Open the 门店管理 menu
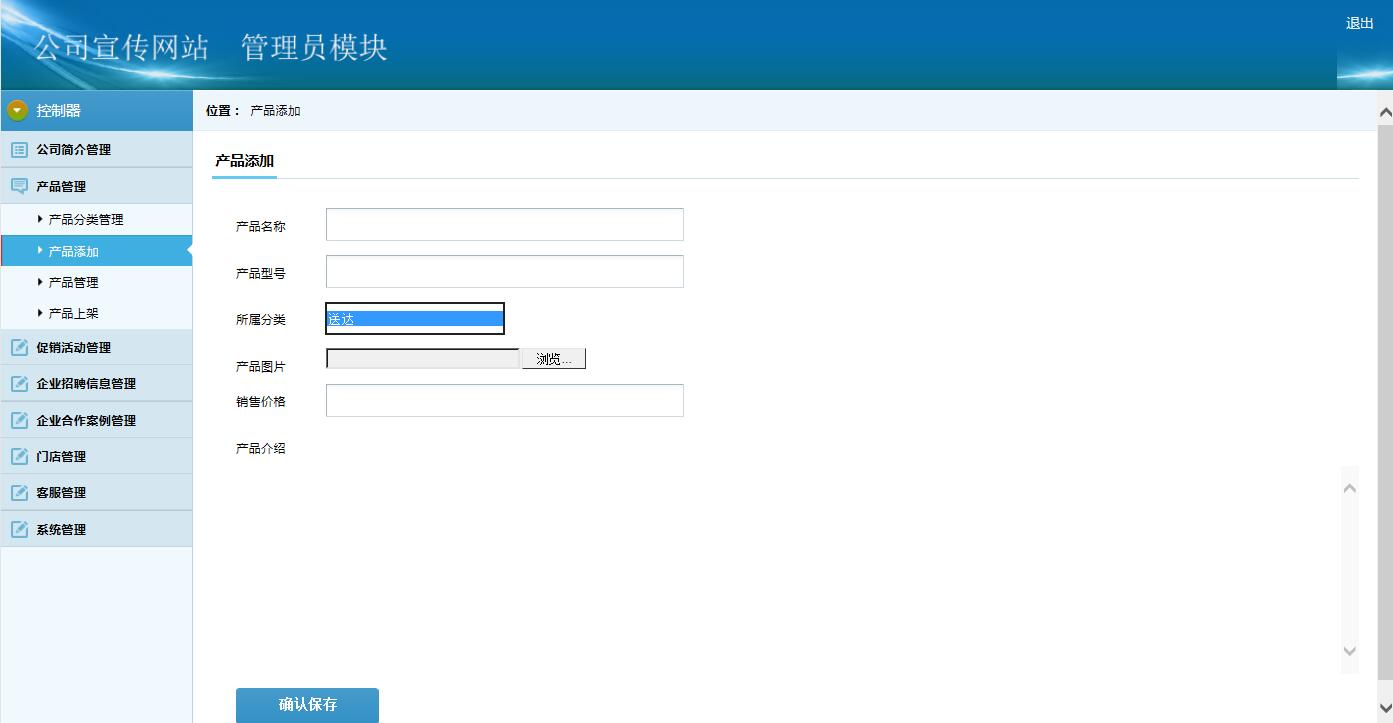The image size is (1393, 723). pyautogui.click(x=96, y=456)
